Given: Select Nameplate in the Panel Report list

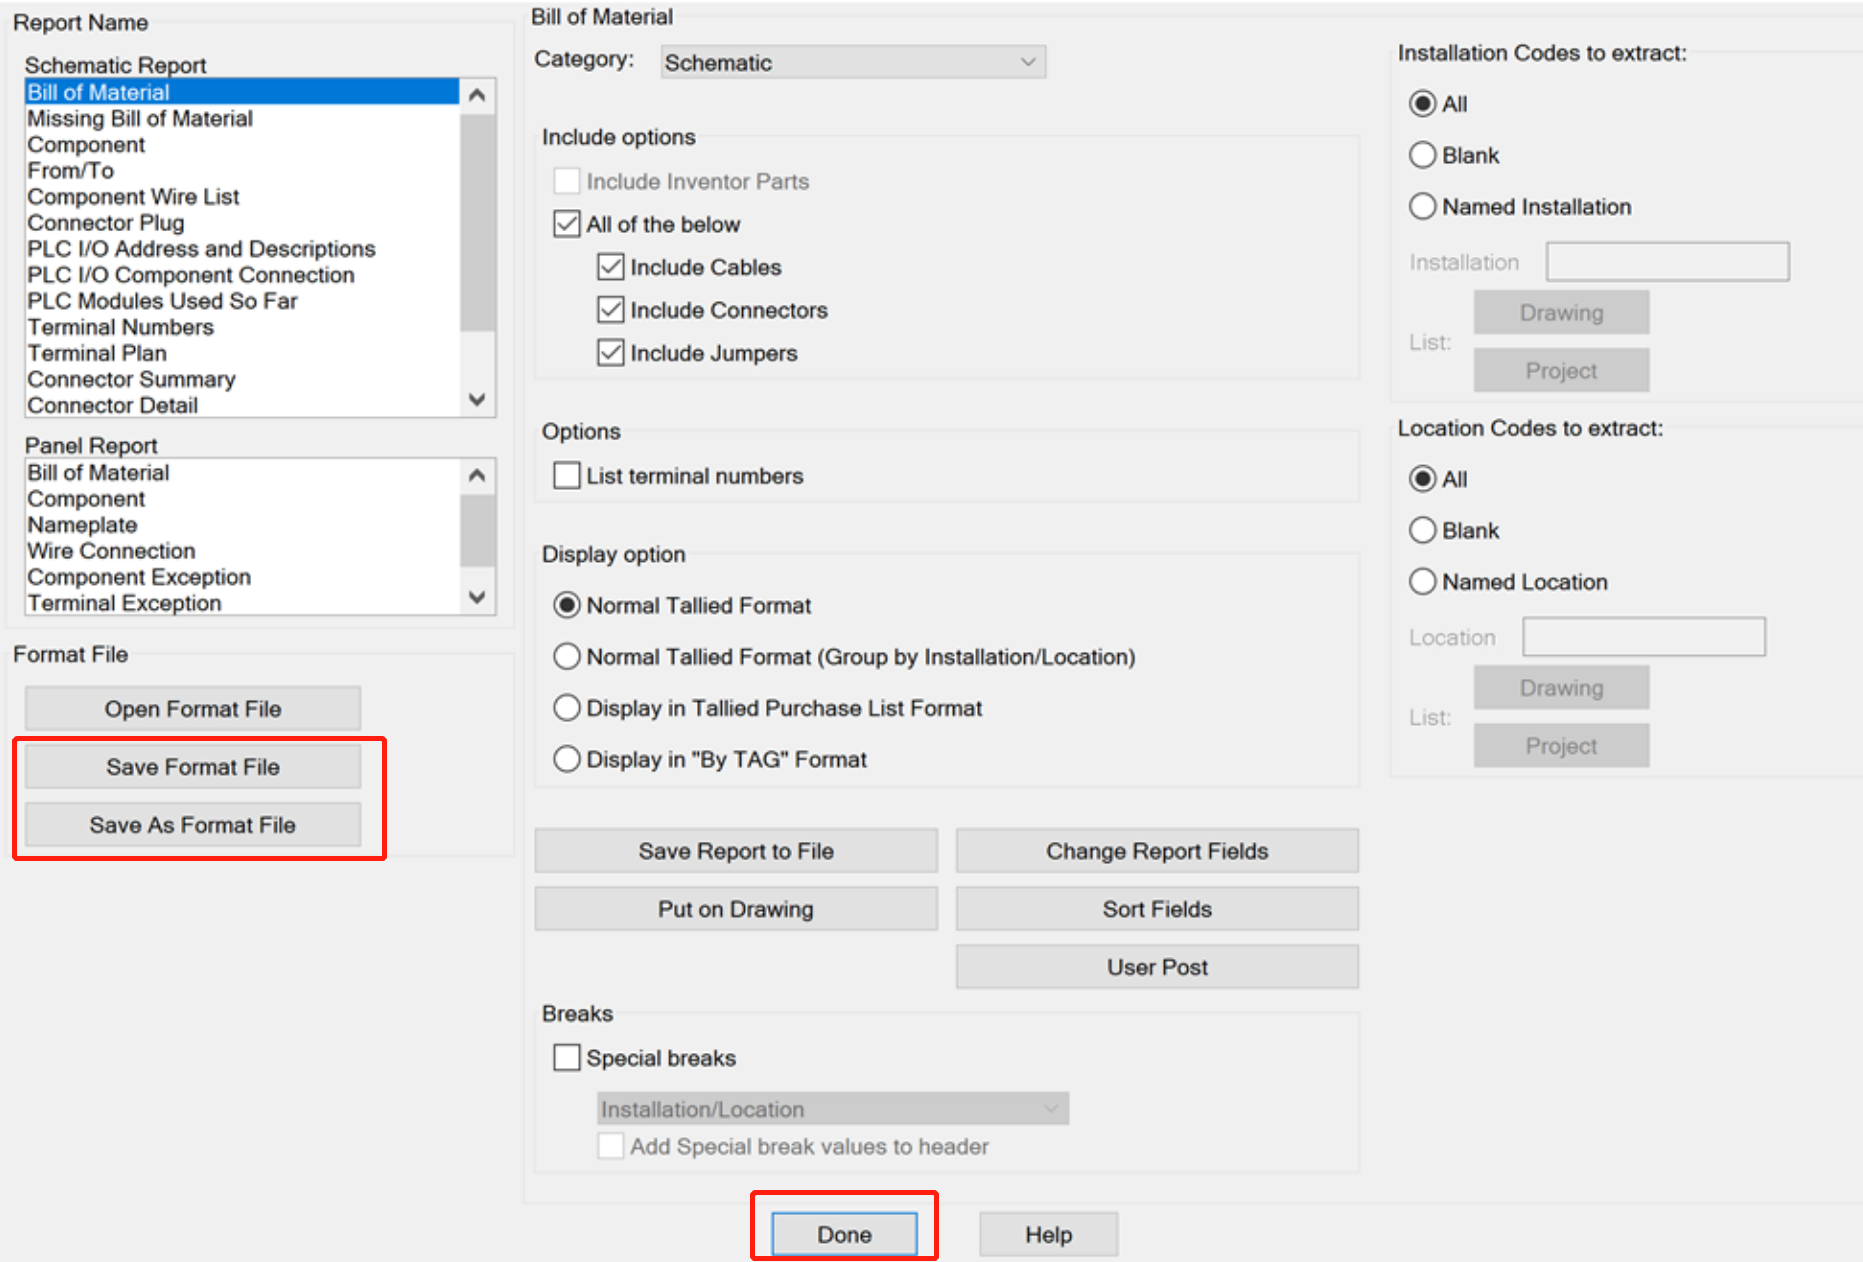Looking at the screenshot, I should [x=82, y=524].
